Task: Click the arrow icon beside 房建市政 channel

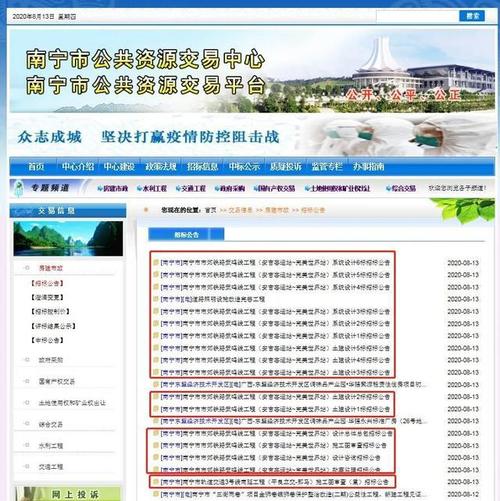Action: click(100, 189)
